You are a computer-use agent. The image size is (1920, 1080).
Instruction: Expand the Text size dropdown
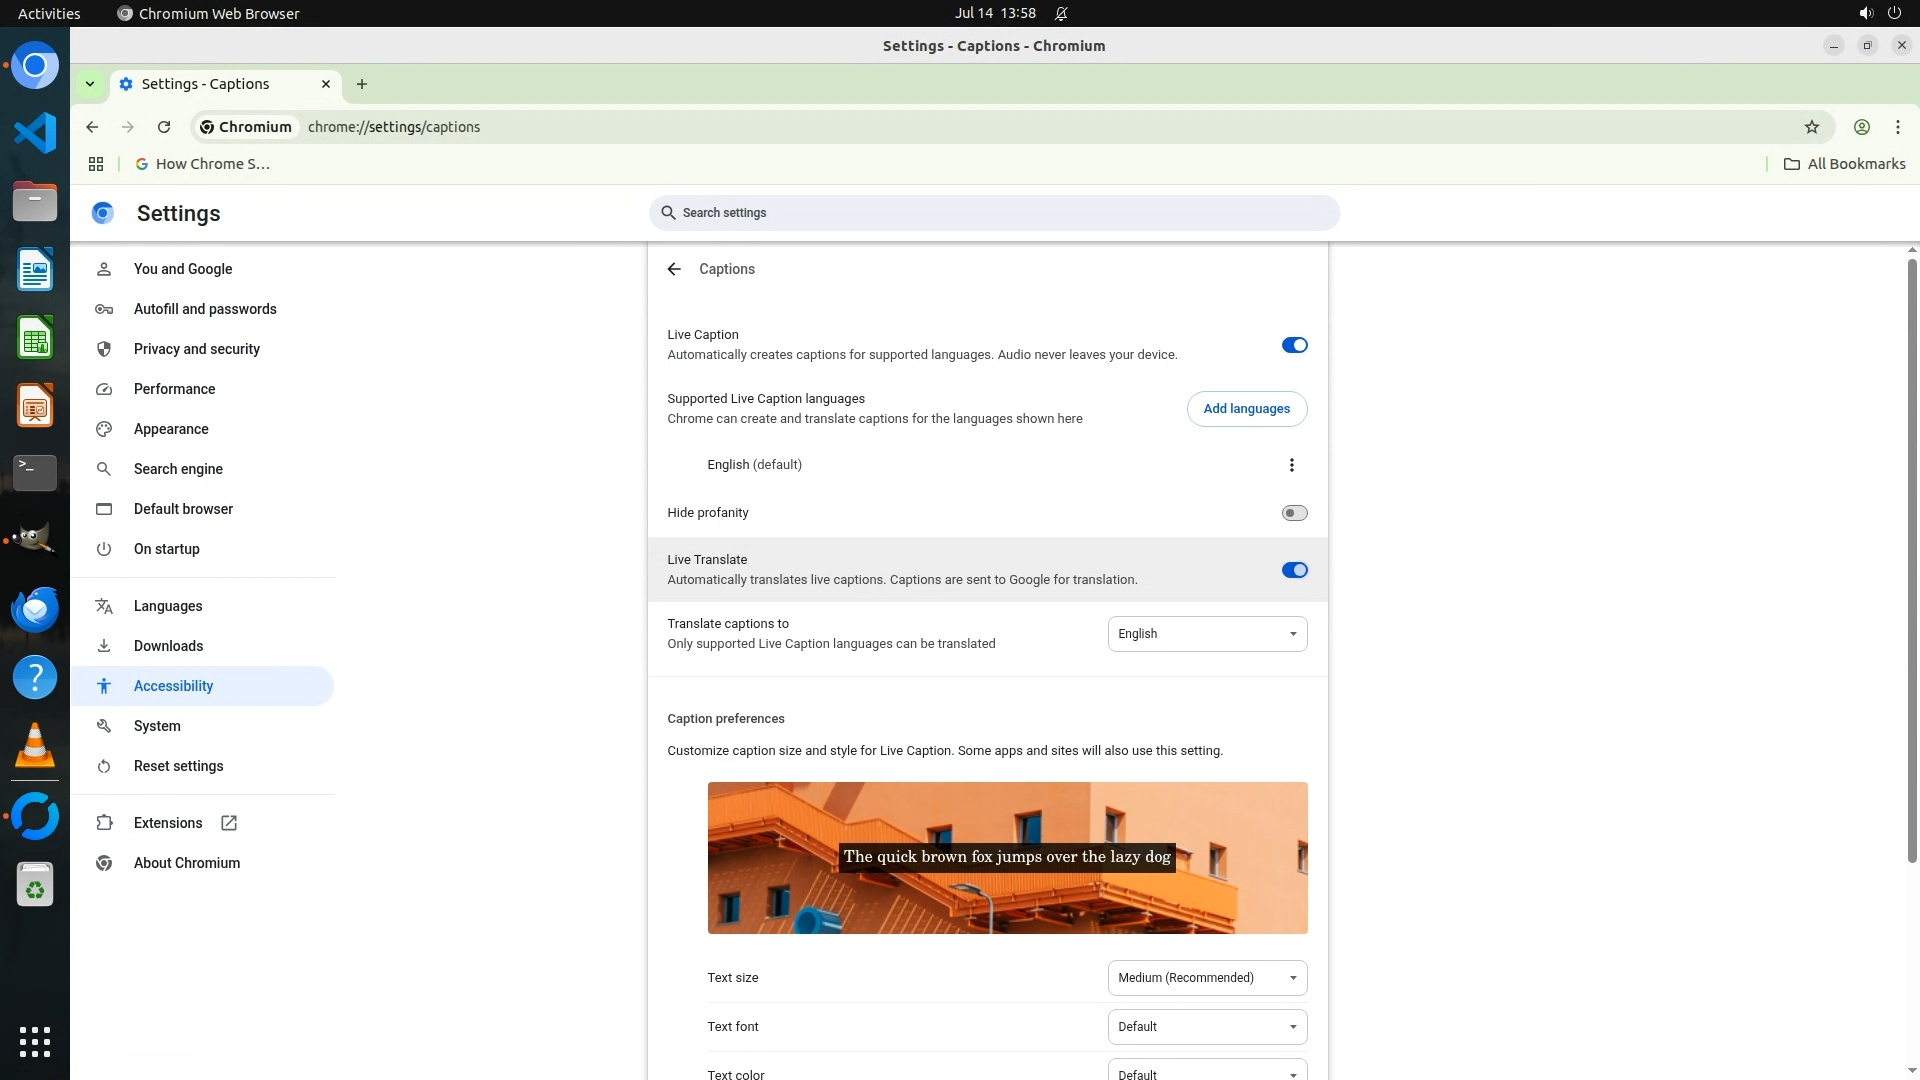tap(1207, 978)
